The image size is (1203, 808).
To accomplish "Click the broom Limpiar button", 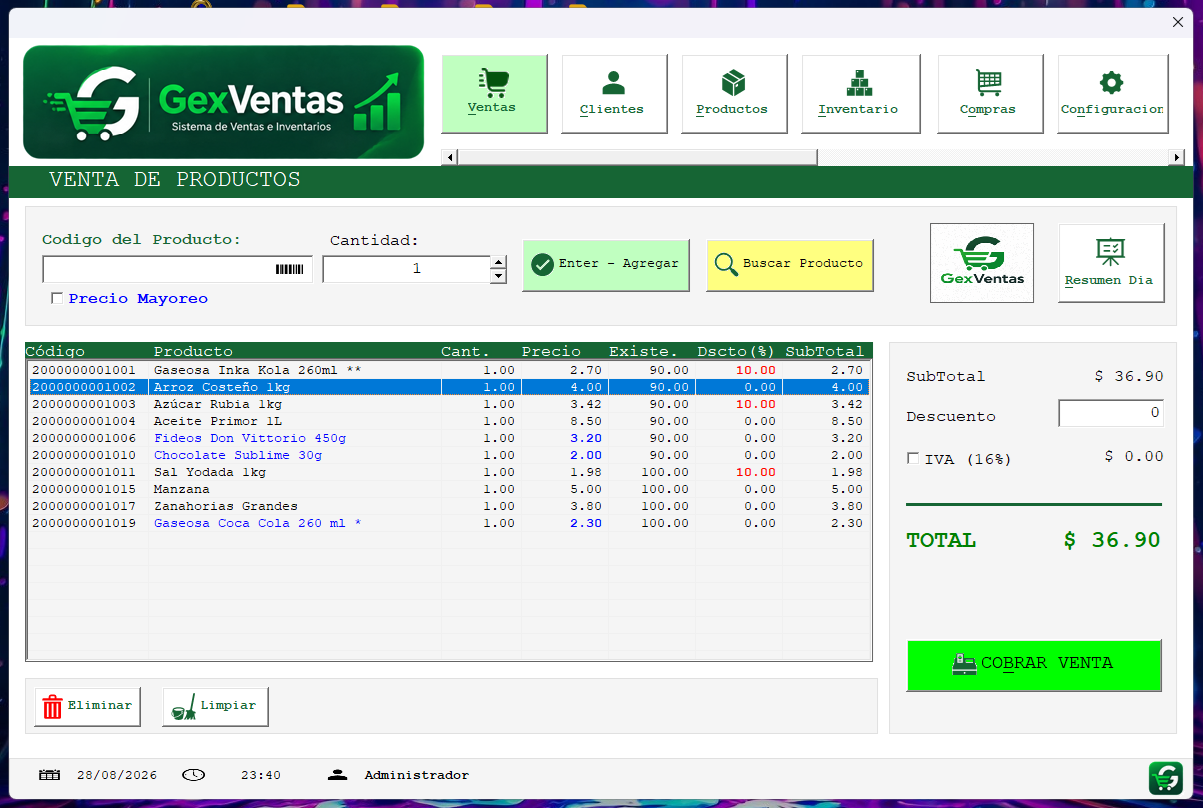I will [x=215, y=706].
